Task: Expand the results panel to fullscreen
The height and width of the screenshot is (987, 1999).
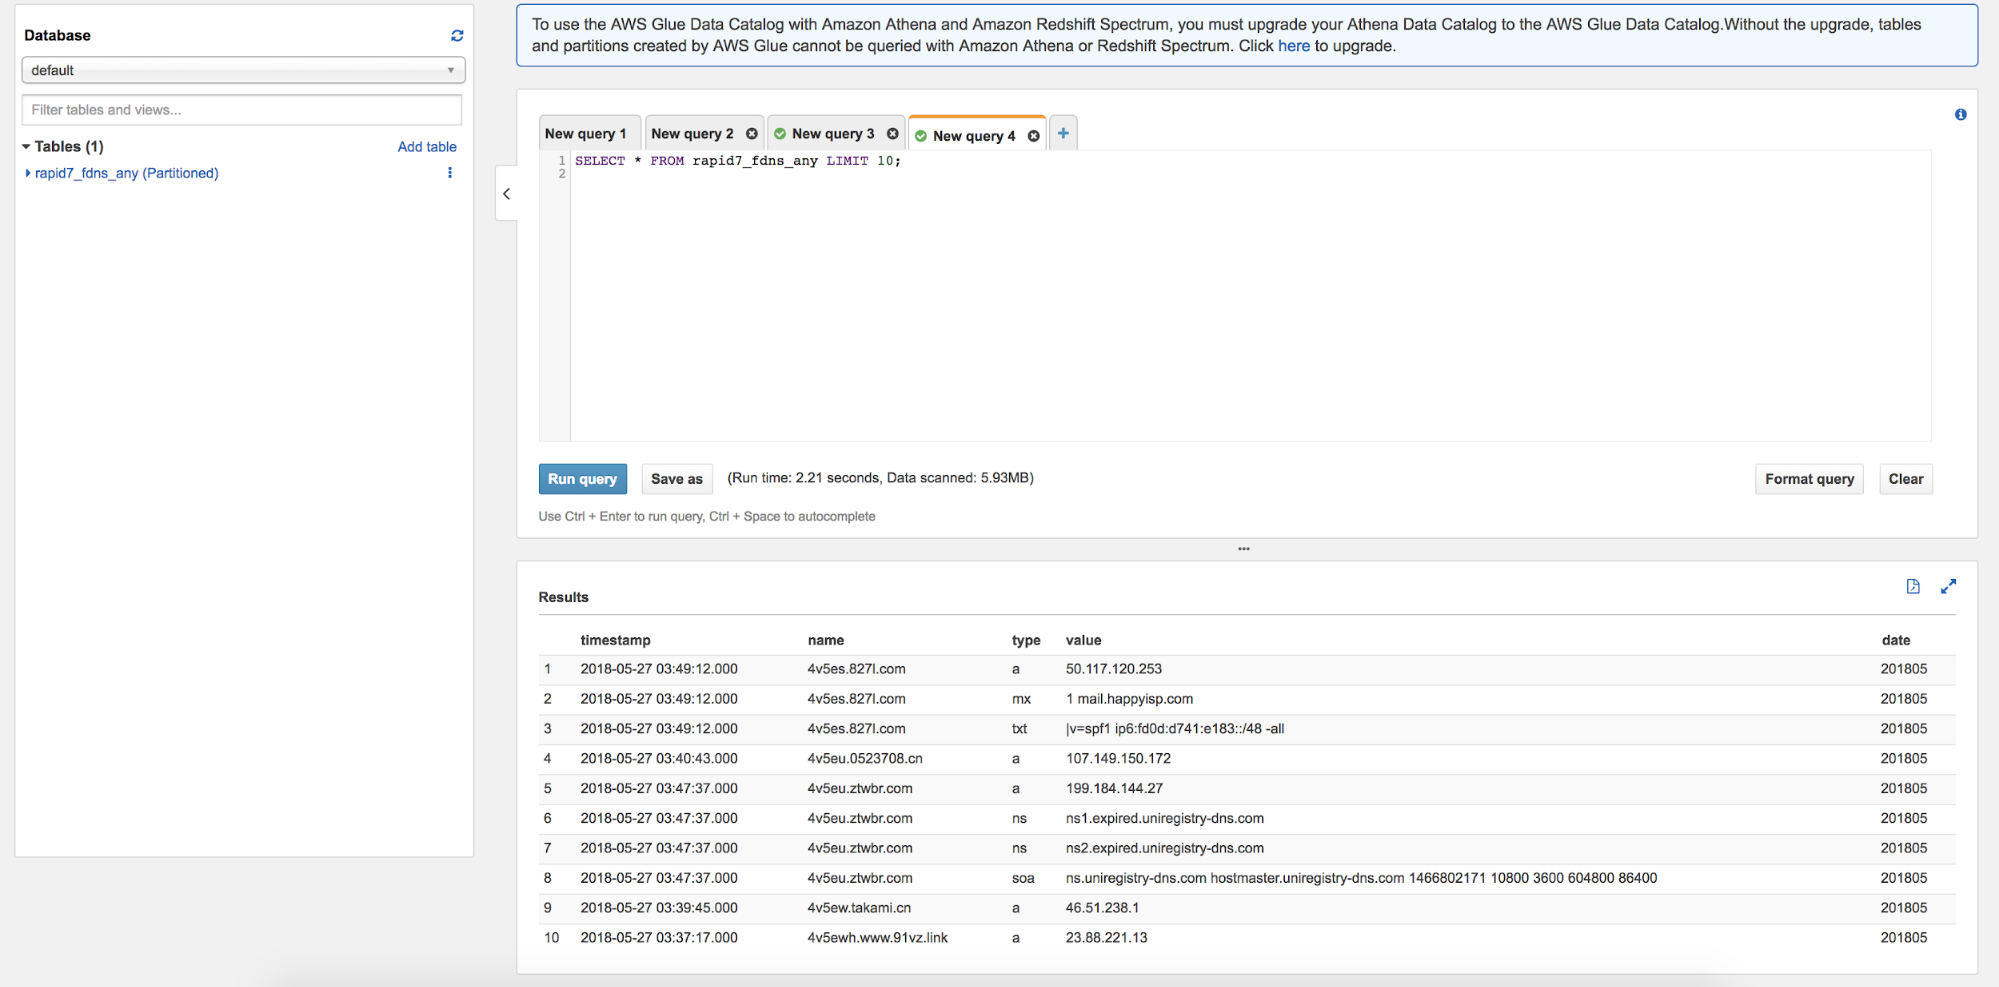Action: click(1948, 587)
